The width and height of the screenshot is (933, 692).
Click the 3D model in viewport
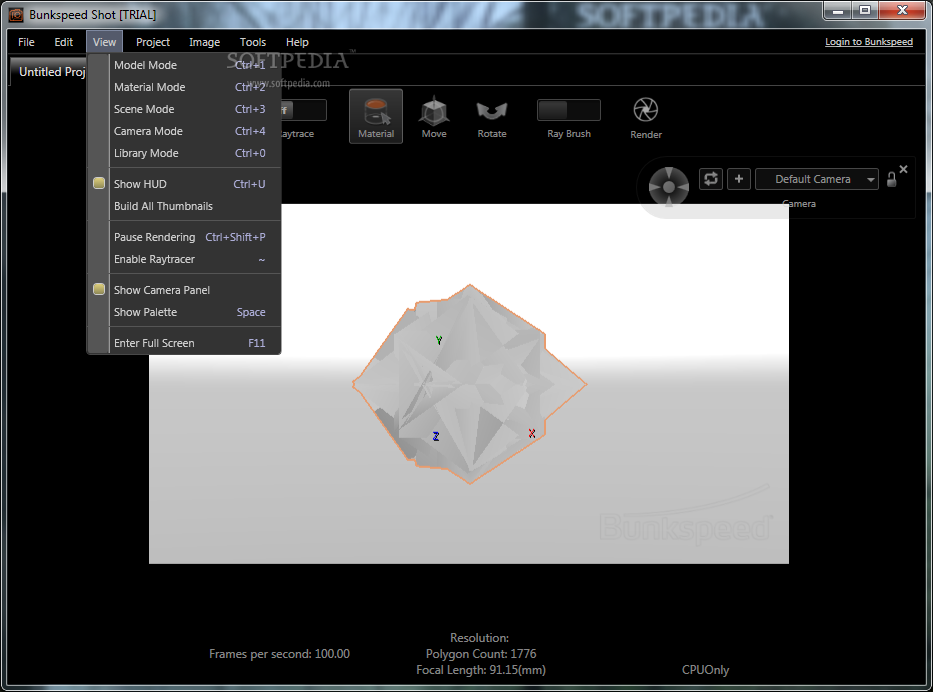(x=469, y=384)
